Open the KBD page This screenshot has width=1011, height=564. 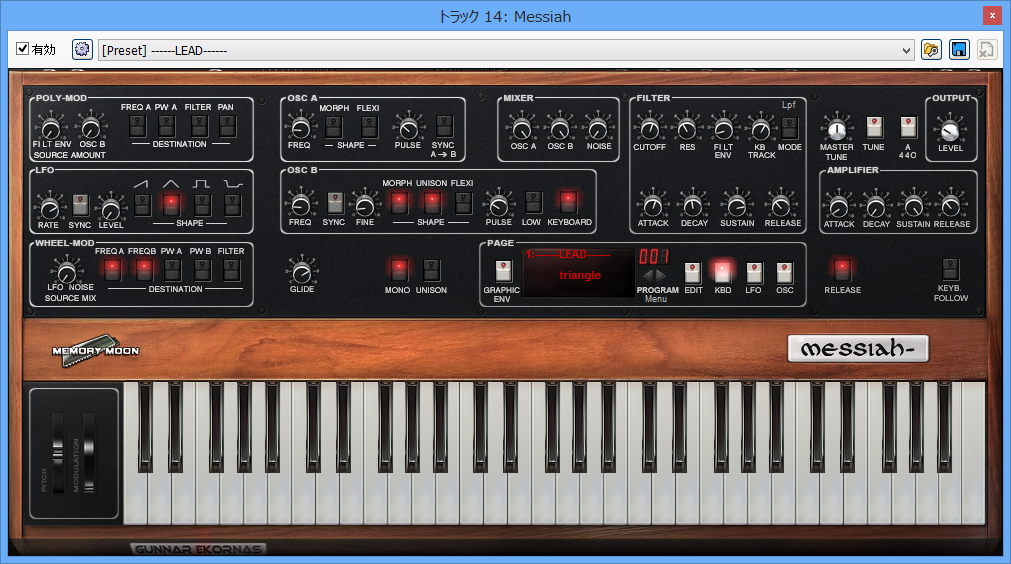tap(722, 272)
